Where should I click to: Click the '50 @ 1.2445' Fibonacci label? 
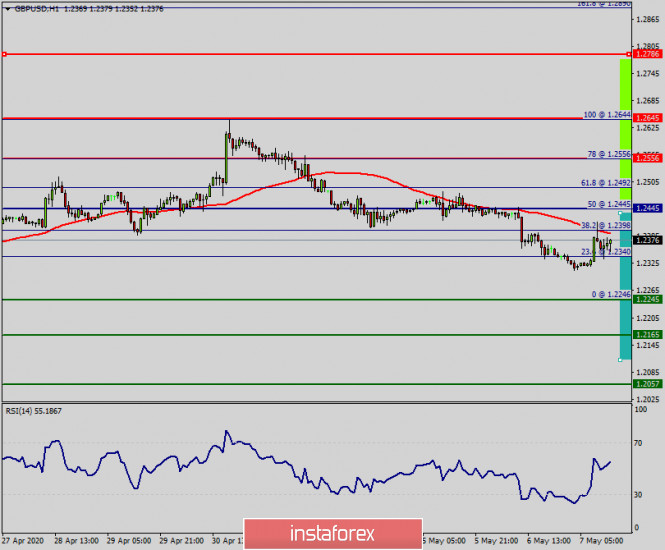pyautogui.click(x=609, y=204)
